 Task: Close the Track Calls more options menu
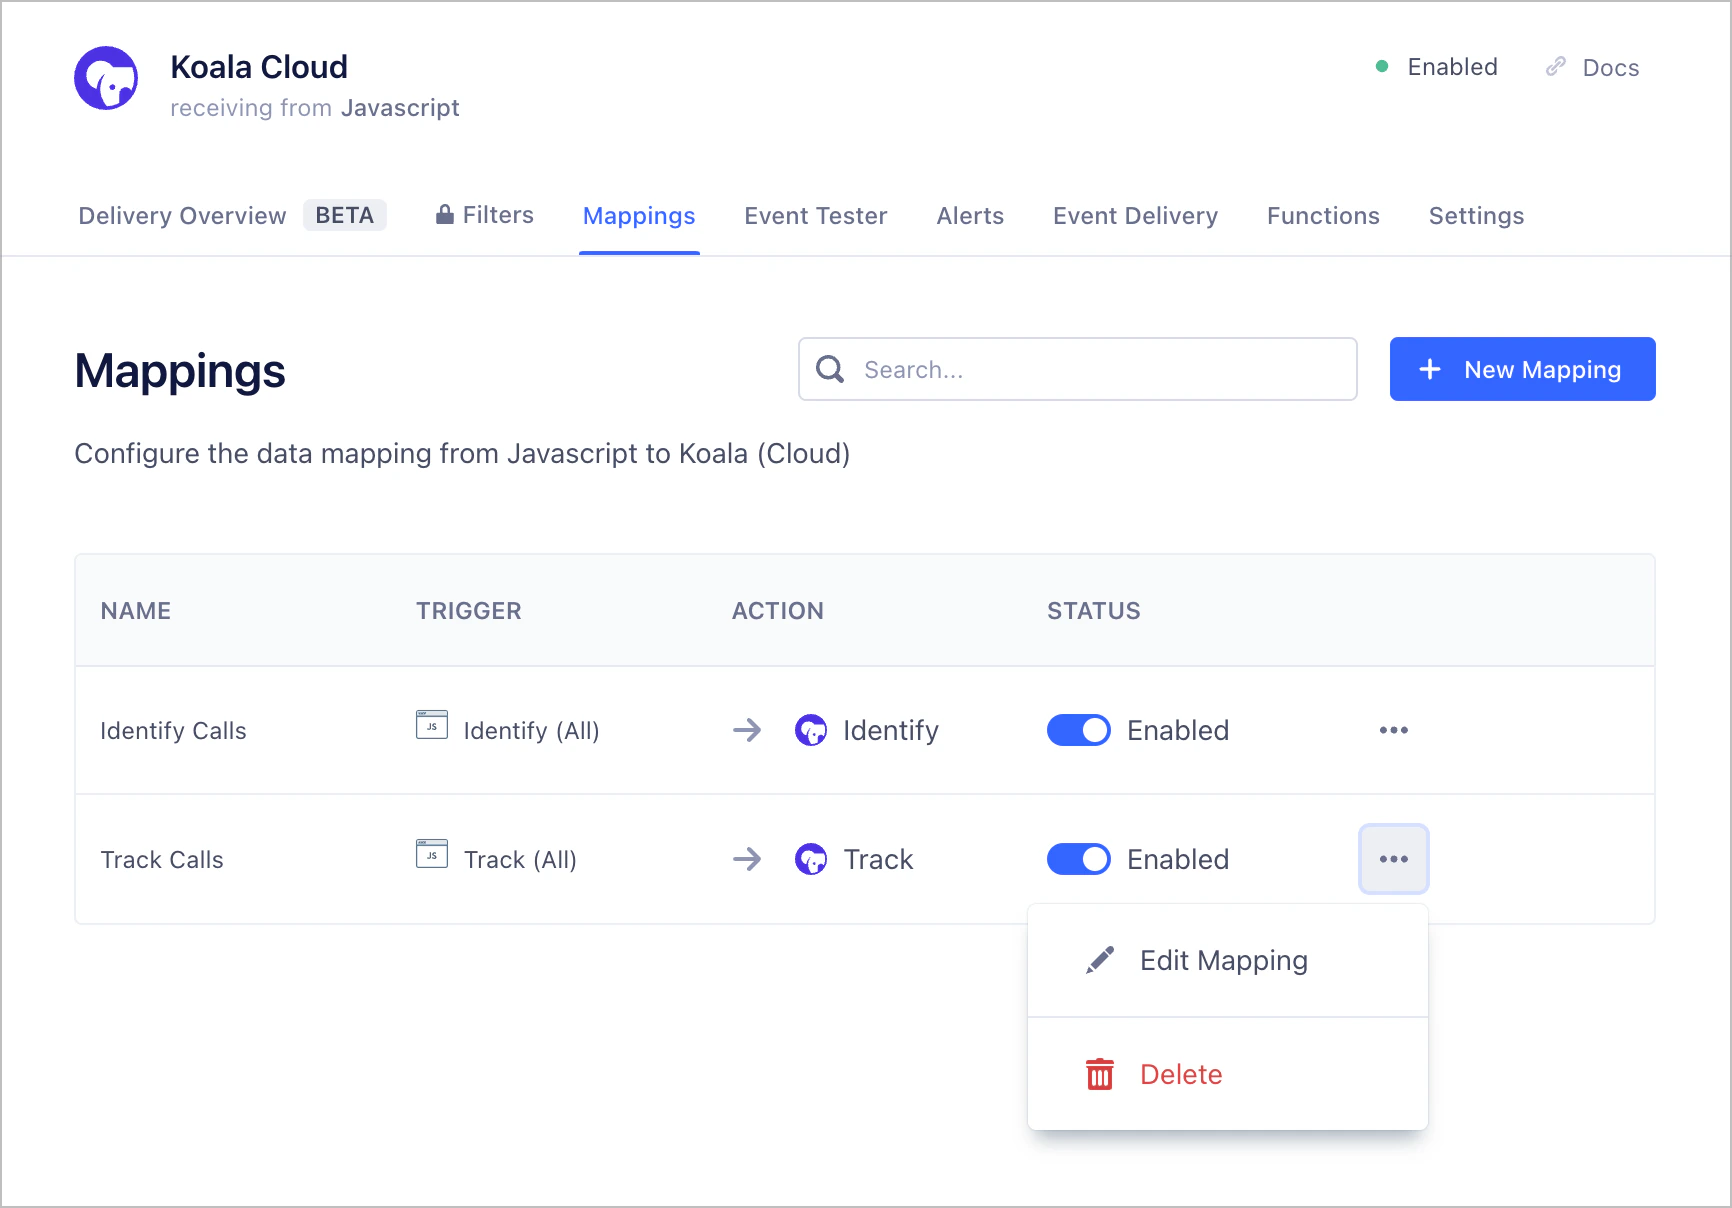1394,859
